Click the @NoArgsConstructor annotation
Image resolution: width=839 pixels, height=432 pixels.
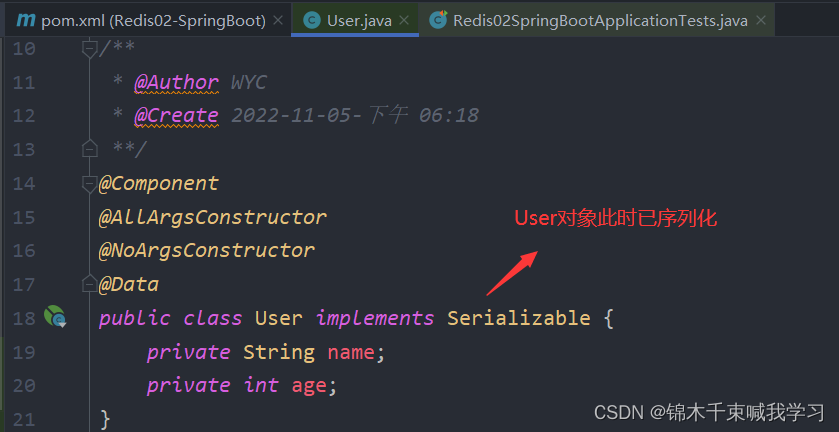point(206,250)
